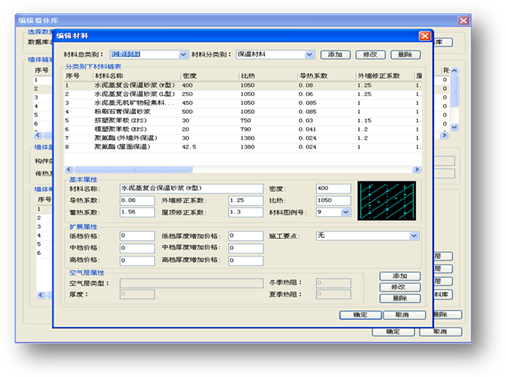The height and width of the screenshot is (377, 506).
Task: Close the background 编辑墙体库 window
Action: click(x=463, y=21)
